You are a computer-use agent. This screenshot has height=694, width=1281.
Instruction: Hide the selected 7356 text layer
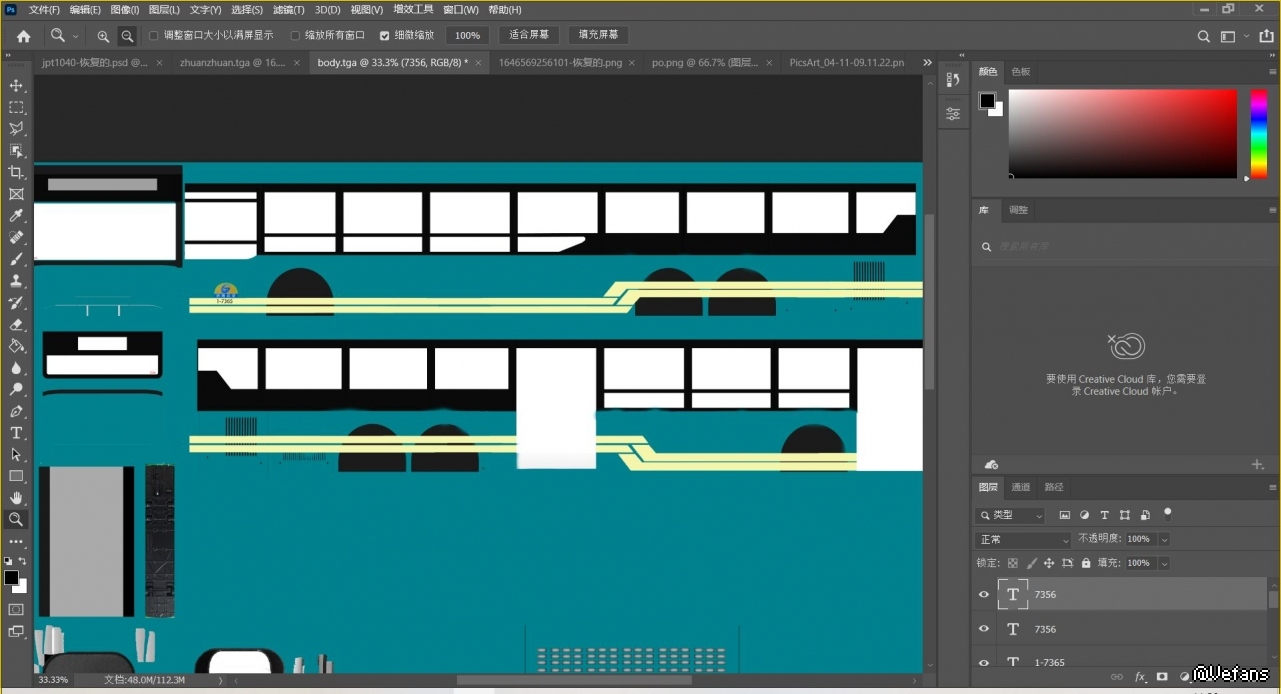pos(983,594)
